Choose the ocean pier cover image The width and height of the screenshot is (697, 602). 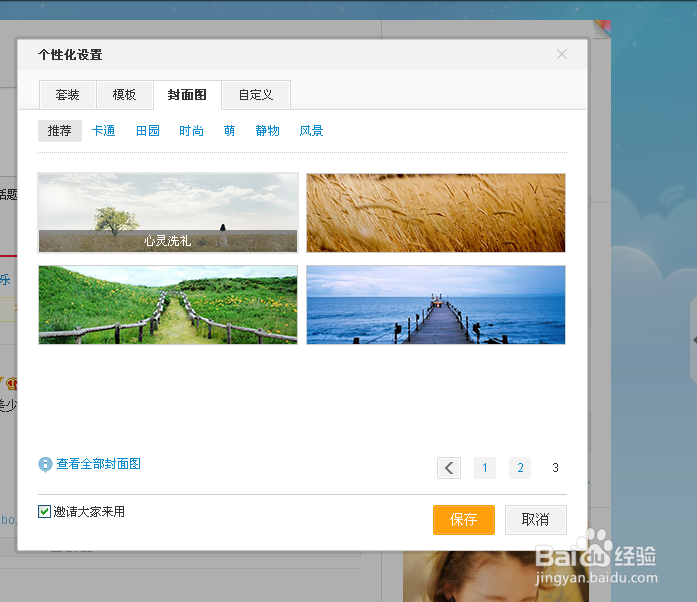(436, 305)
